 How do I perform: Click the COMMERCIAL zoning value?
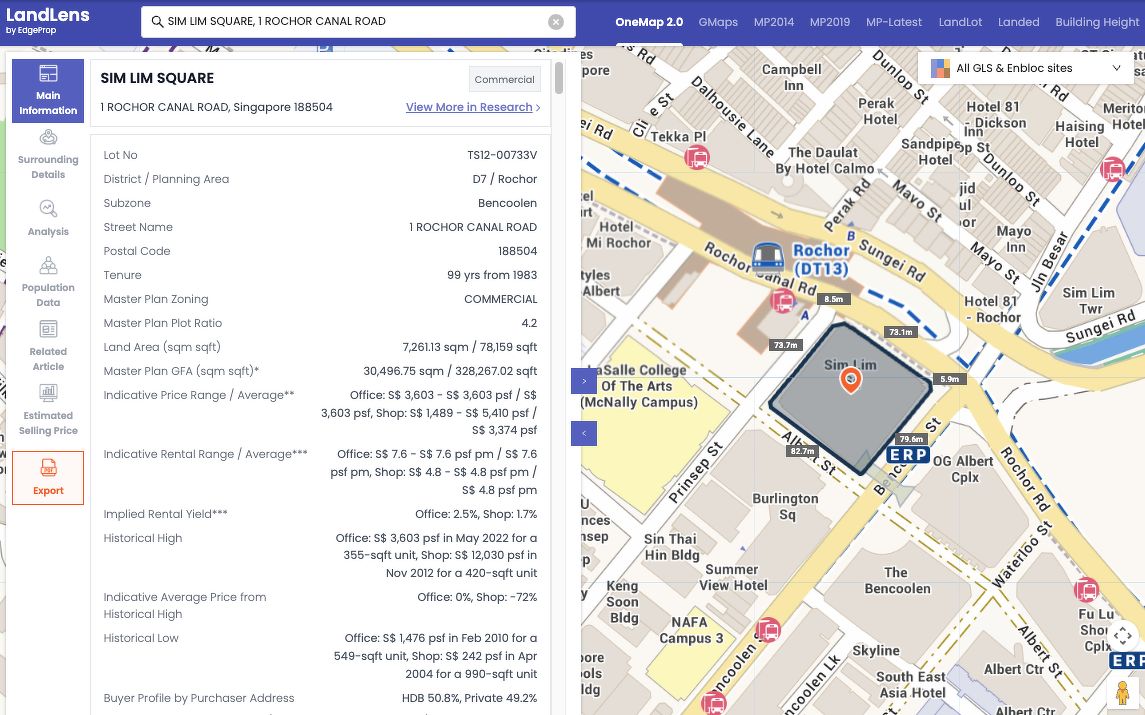tap(501, 299)
